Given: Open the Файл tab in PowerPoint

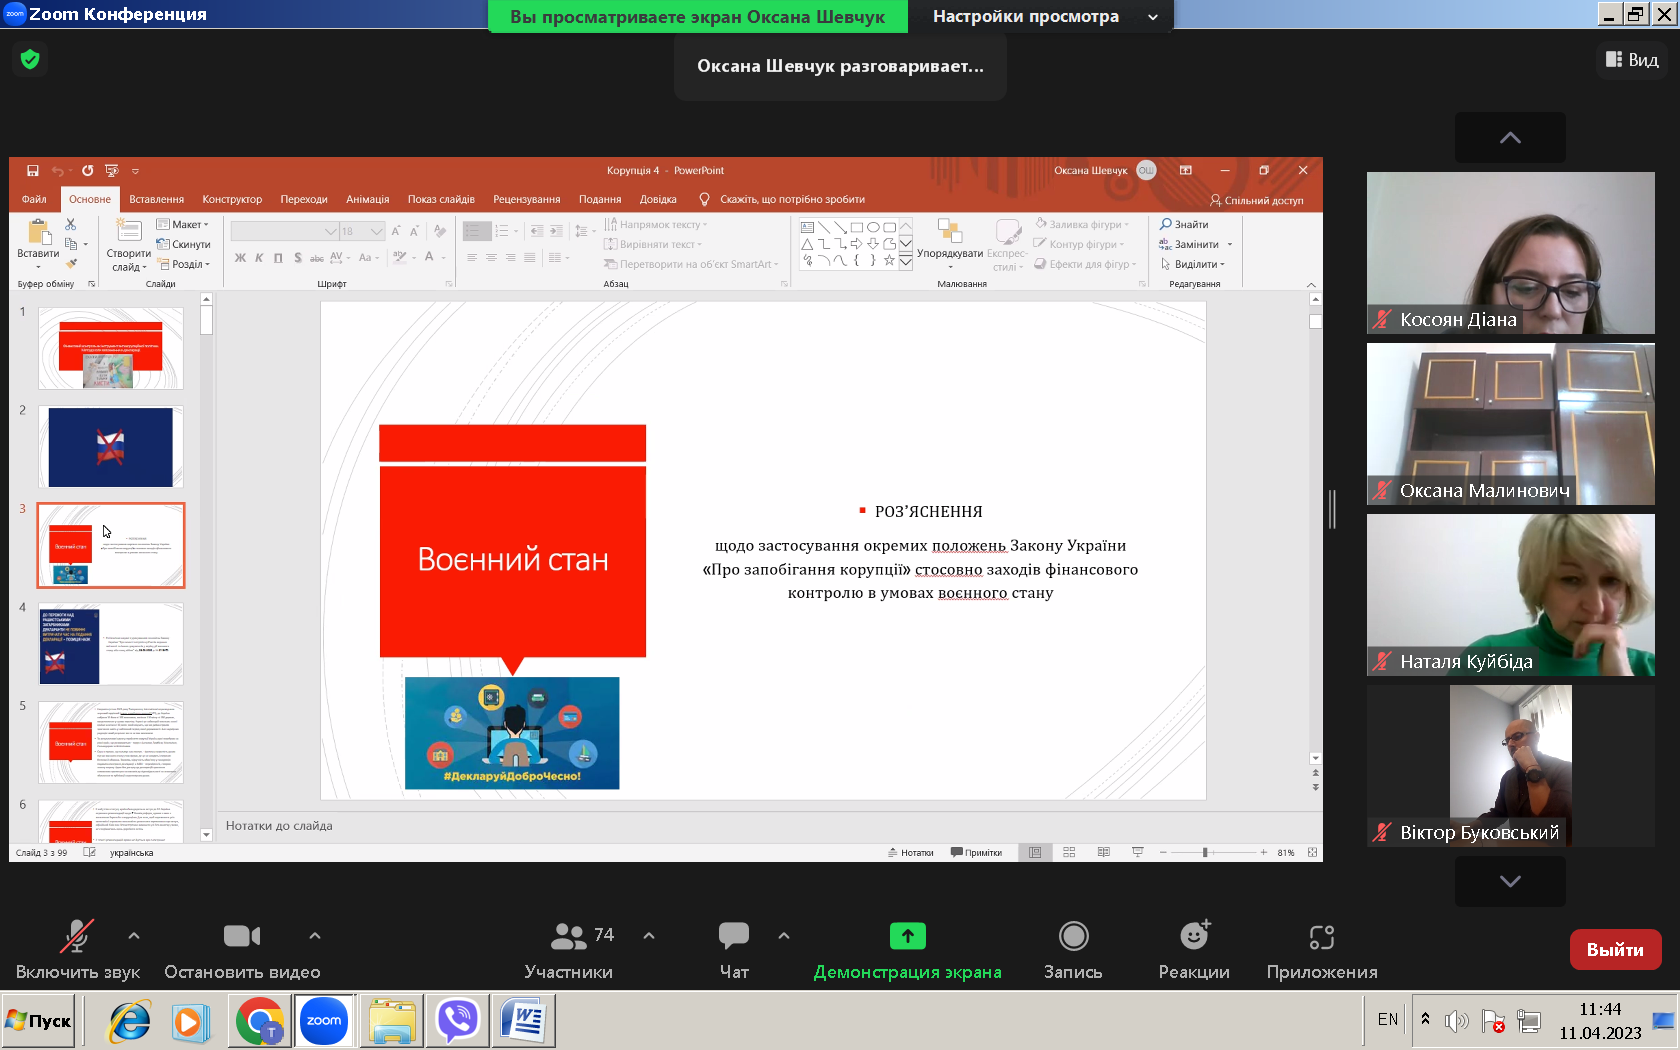Looking at the screenshot, I should (34, 199).
